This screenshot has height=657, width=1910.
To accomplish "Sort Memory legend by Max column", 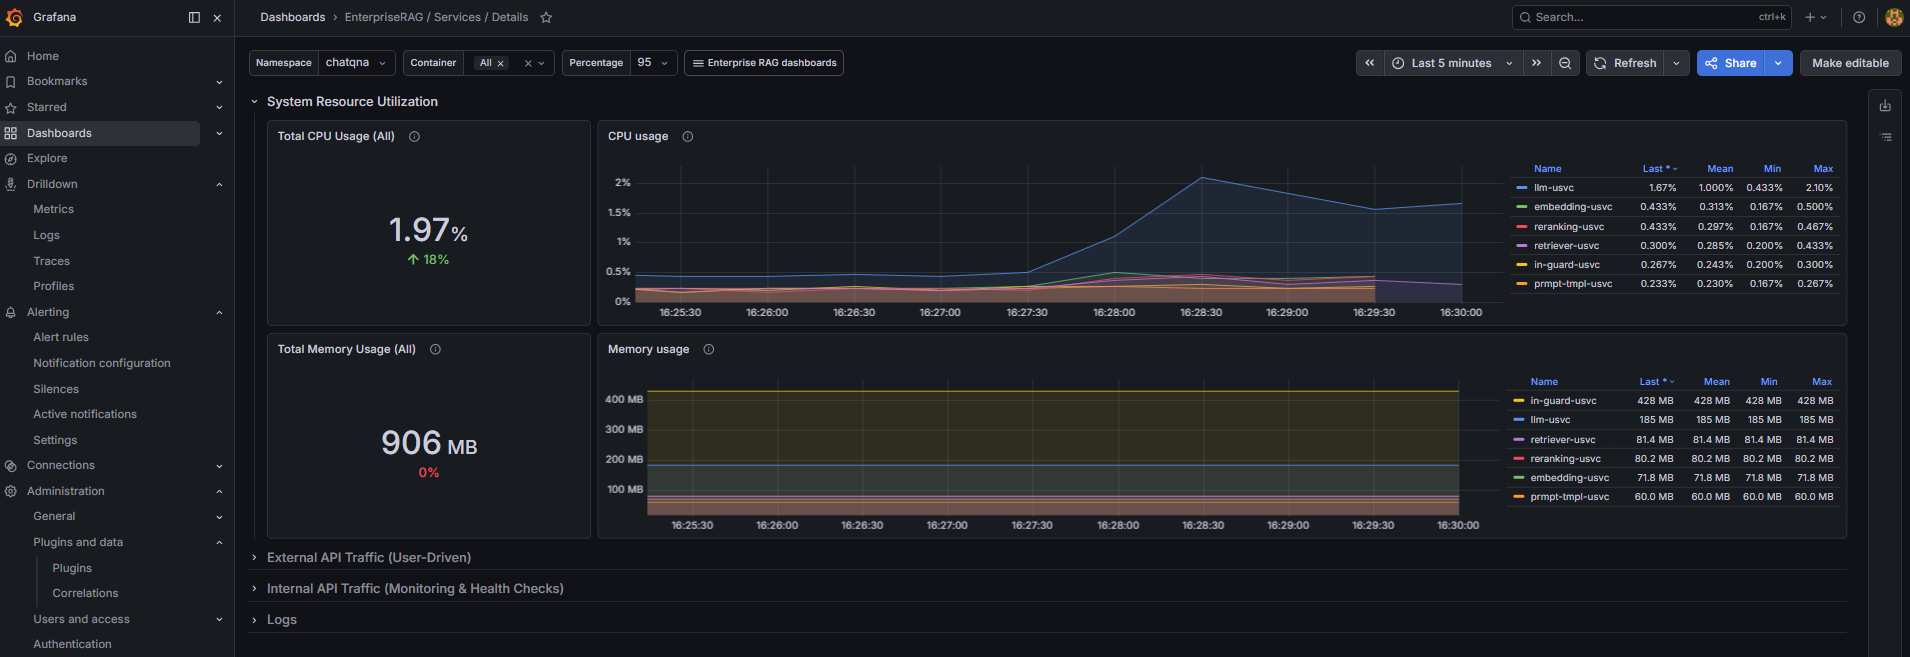I will pyautogui.click(x=1822, y=382).
